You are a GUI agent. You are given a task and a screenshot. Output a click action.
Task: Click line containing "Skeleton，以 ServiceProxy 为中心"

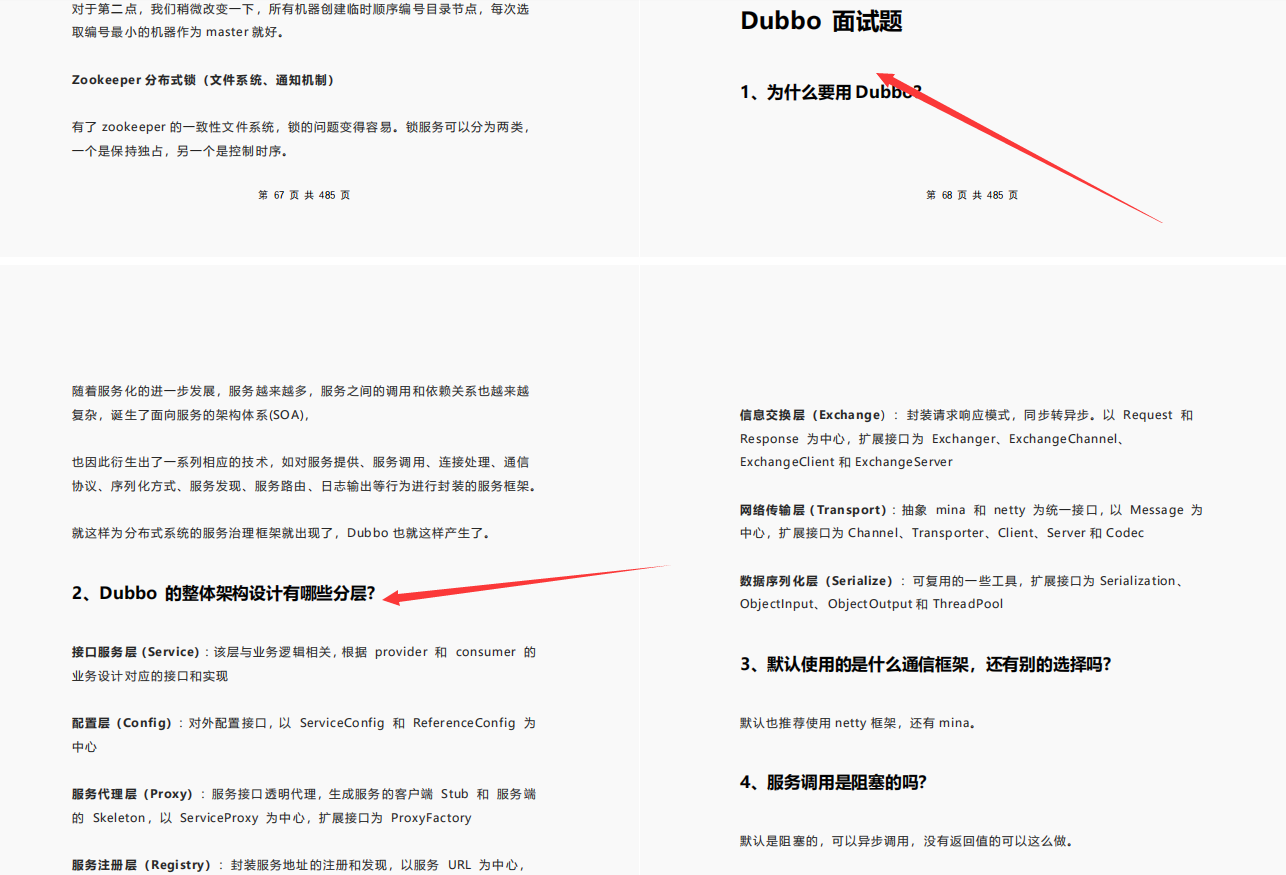271,818
